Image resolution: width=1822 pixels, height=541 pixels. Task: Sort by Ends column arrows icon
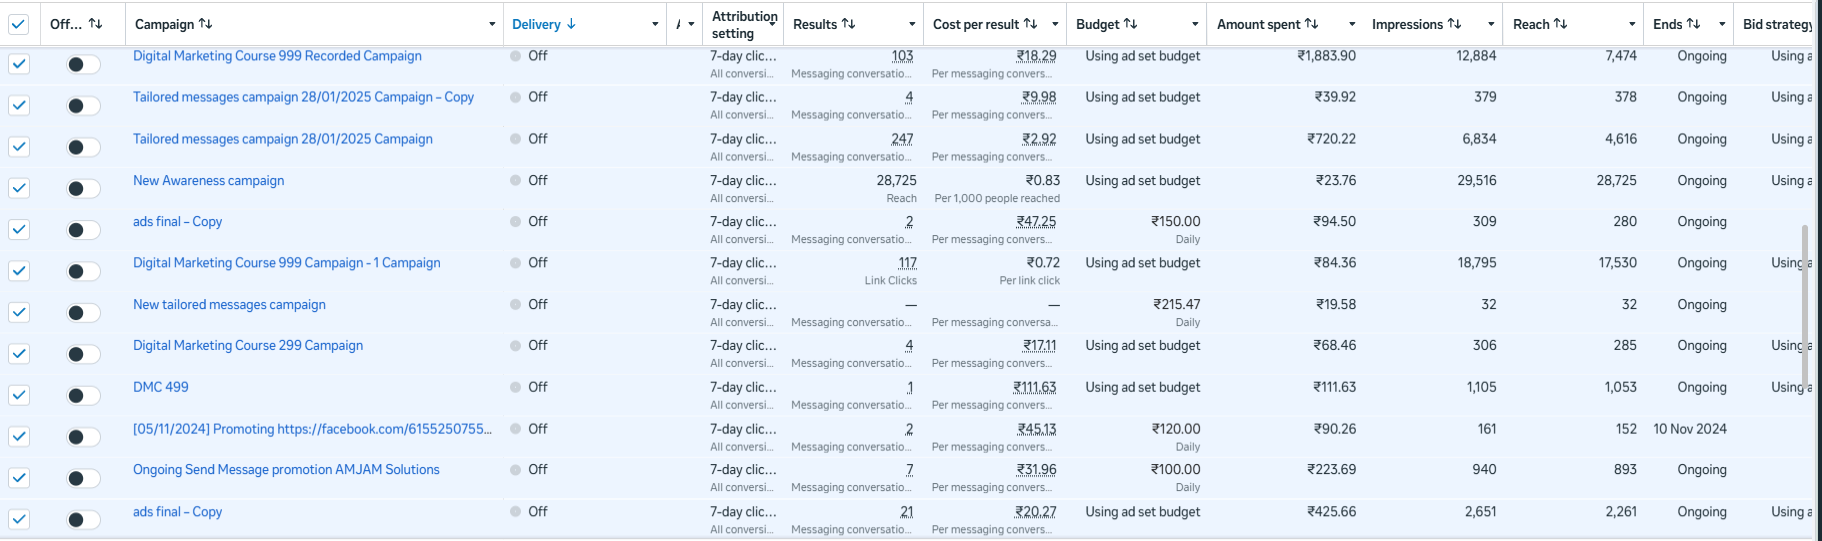(x=1693, y=24)
